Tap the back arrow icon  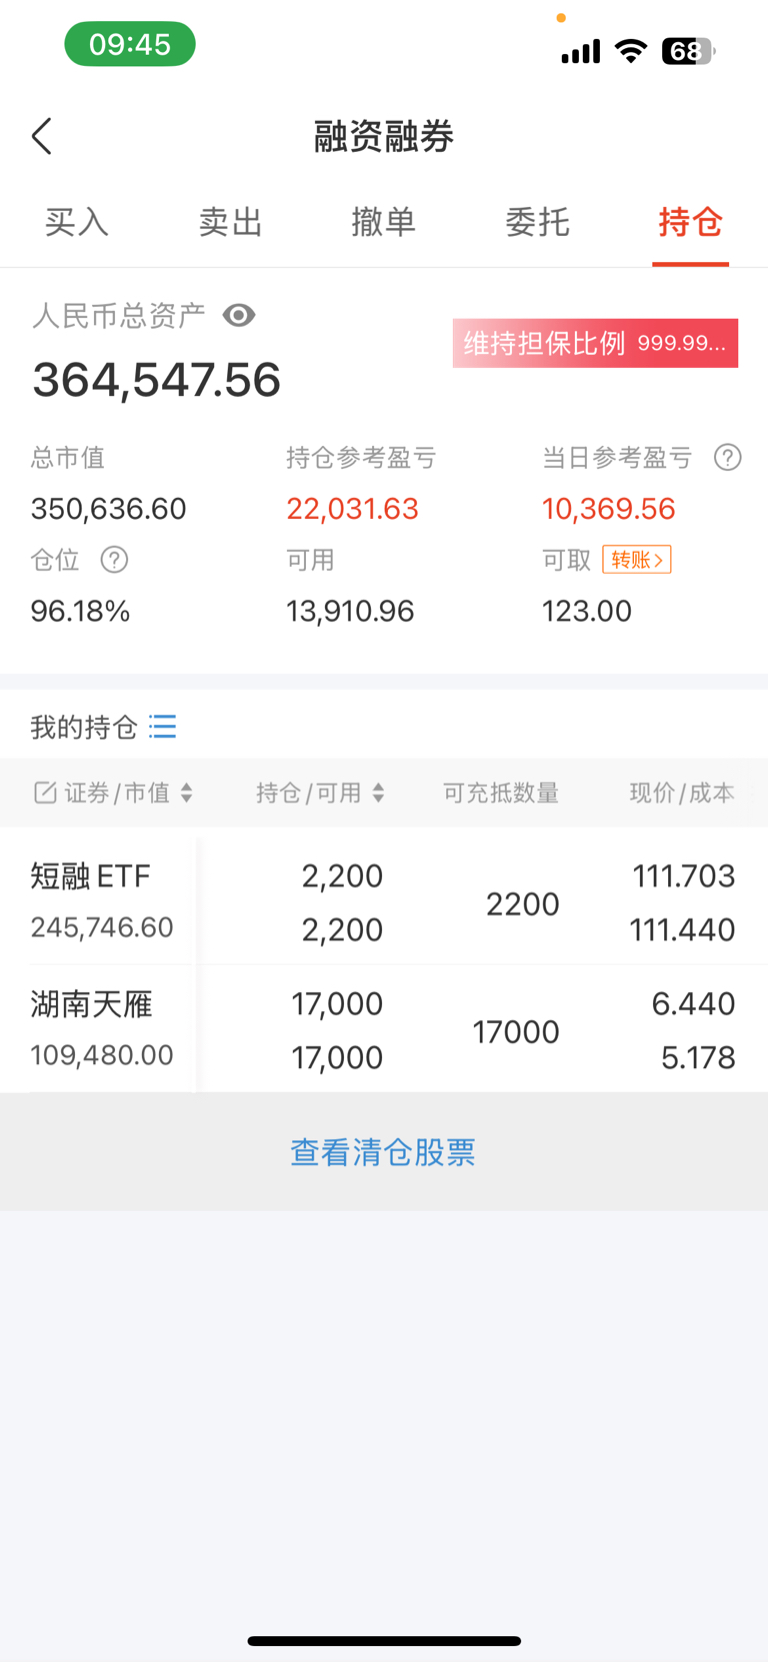(41, 136)
